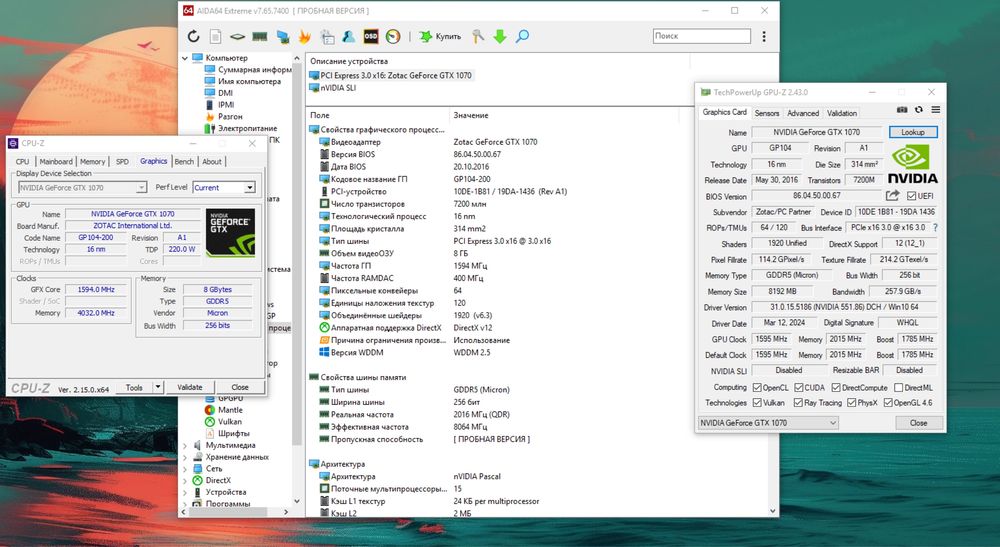Toggle the DirectCompute checkbox in GPU-Z
Image resolution: width=1000 pixels, height=547 pixels.
tap(836, 388)
